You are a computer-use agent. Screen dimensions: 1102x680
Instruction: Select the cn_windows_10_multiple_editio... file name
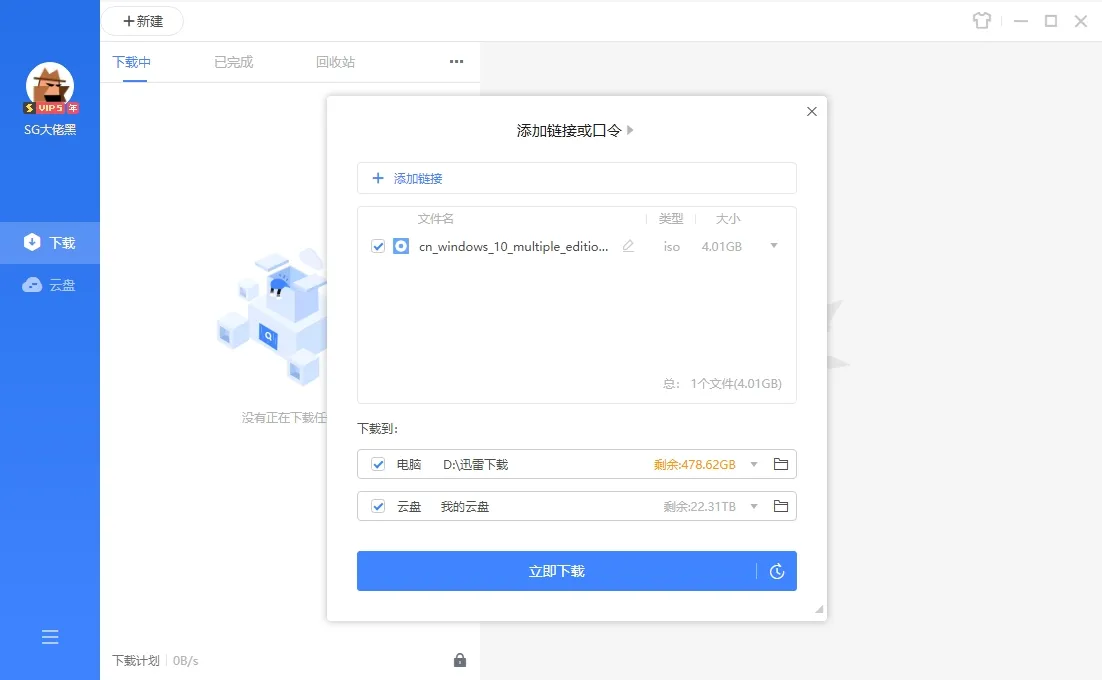point(514,247)
